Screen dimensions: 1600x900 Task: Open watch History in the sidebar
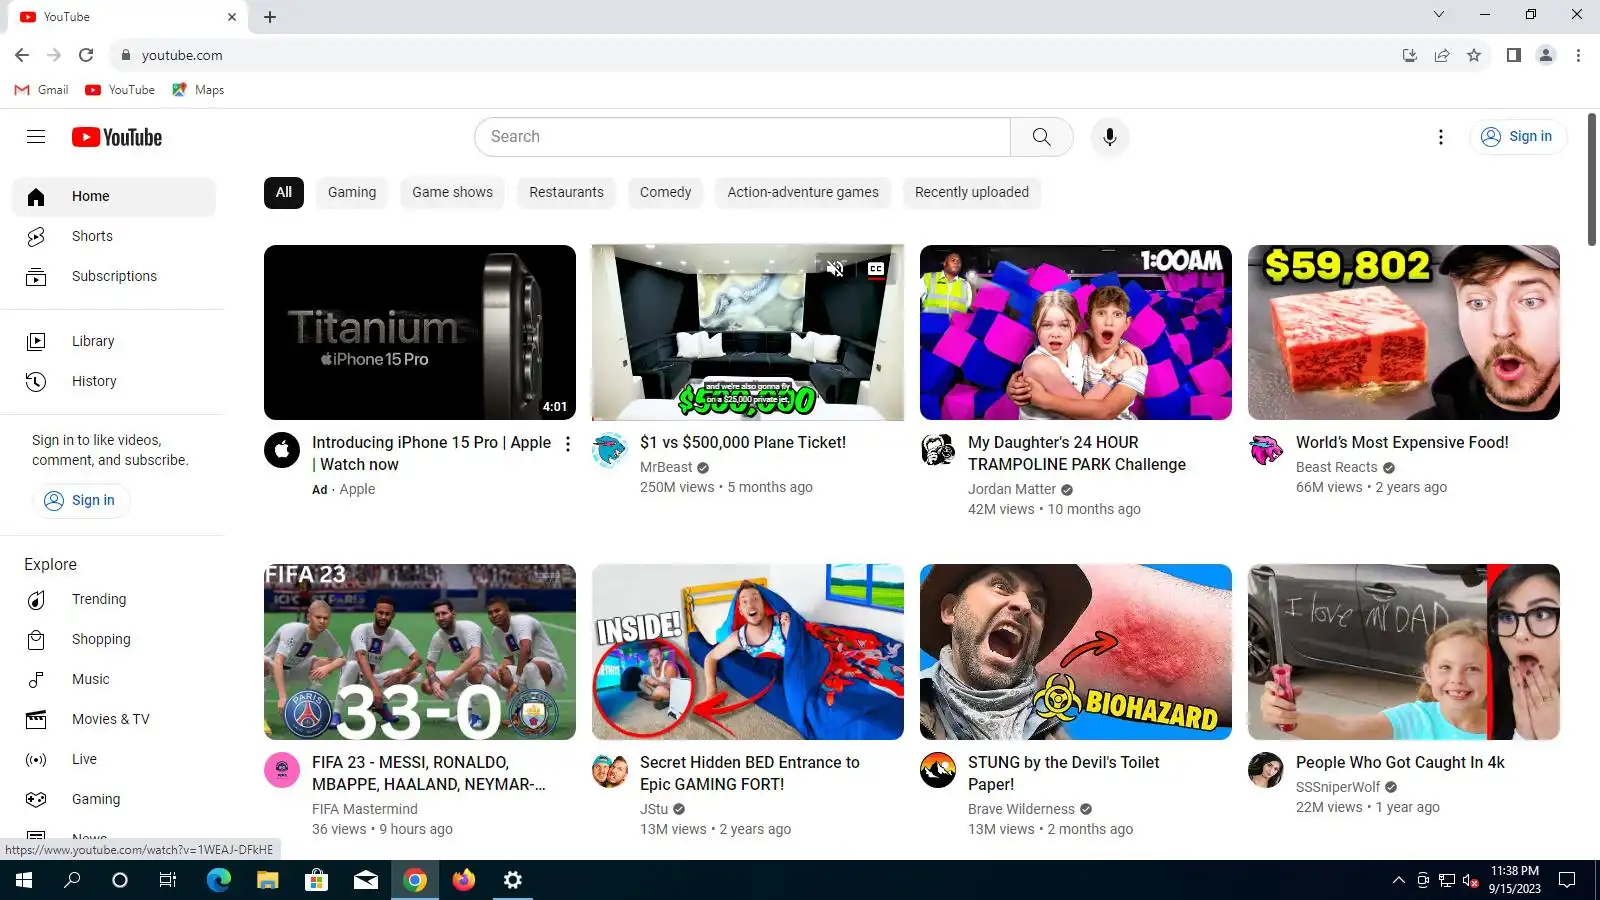tap(114, 381)
